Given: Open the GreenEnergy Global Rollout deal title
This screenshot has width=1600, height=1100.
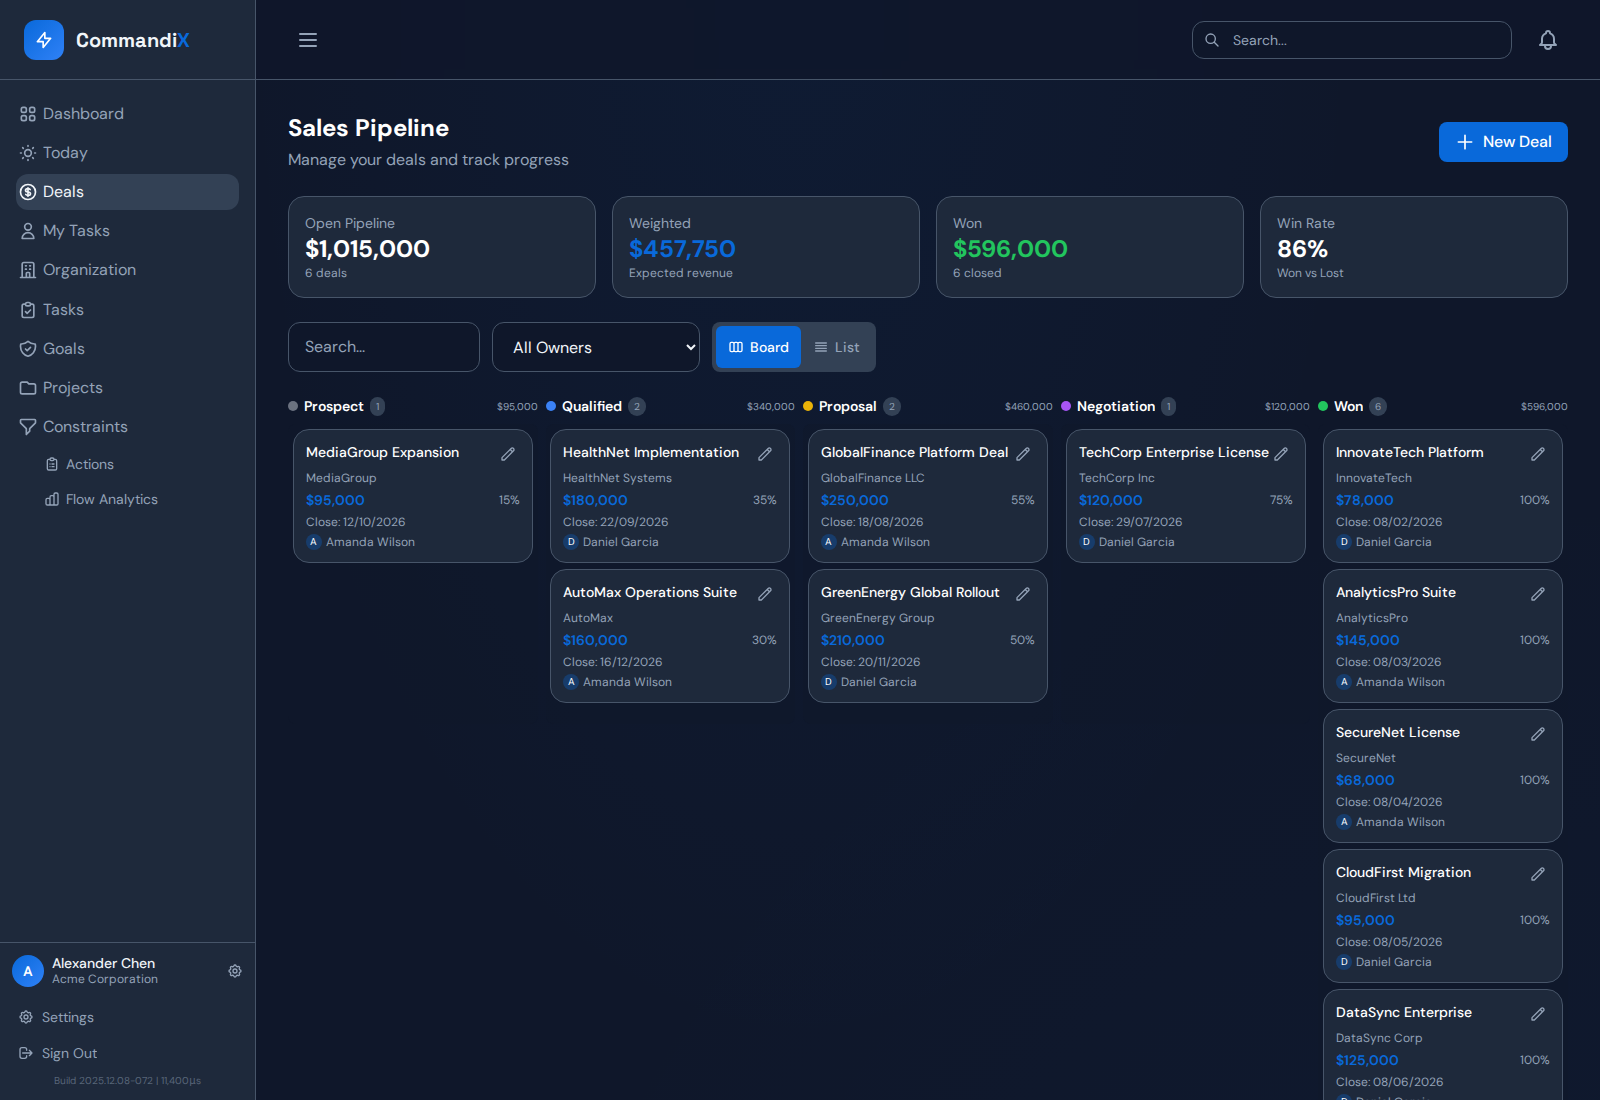Looking at the screenshot, I should click(x=910, y=592).
